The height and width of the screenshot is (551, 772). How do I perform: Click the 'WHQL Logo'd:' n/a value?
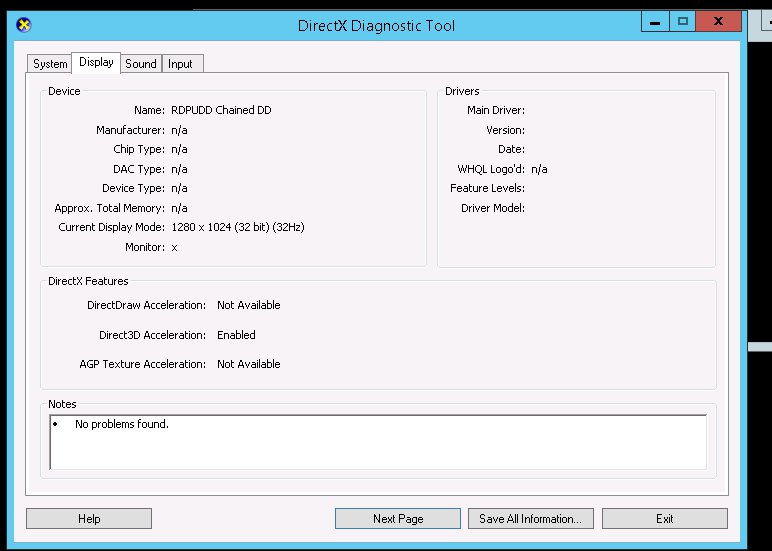click(539, 169)
